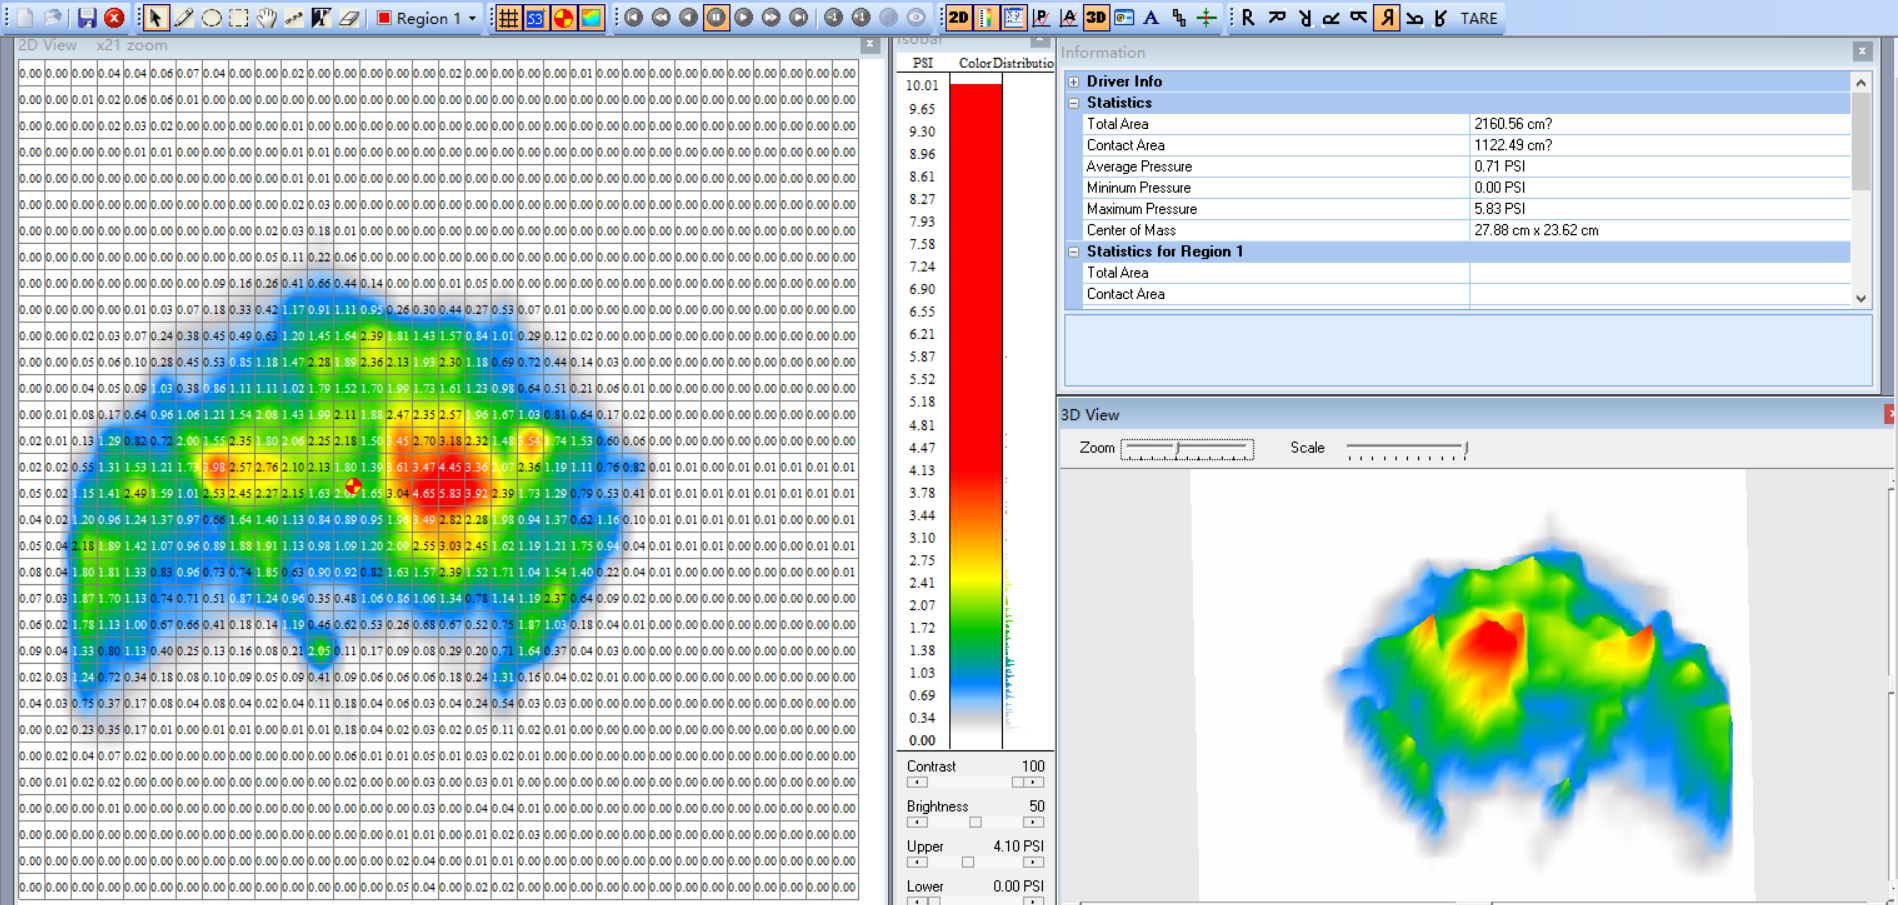This screenshot has width=1898, height=905.
Task: Toggle the grid overlay button
Action: click(509, 18)
